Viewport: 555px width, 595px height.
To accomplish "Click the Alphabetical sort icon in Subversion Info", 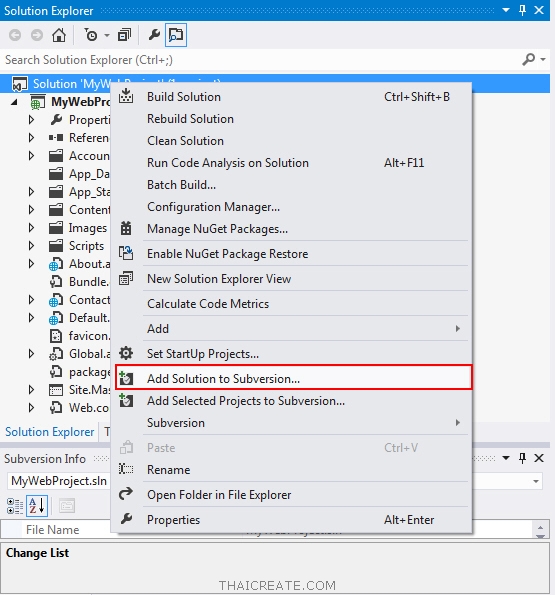I will coord(37,506).
